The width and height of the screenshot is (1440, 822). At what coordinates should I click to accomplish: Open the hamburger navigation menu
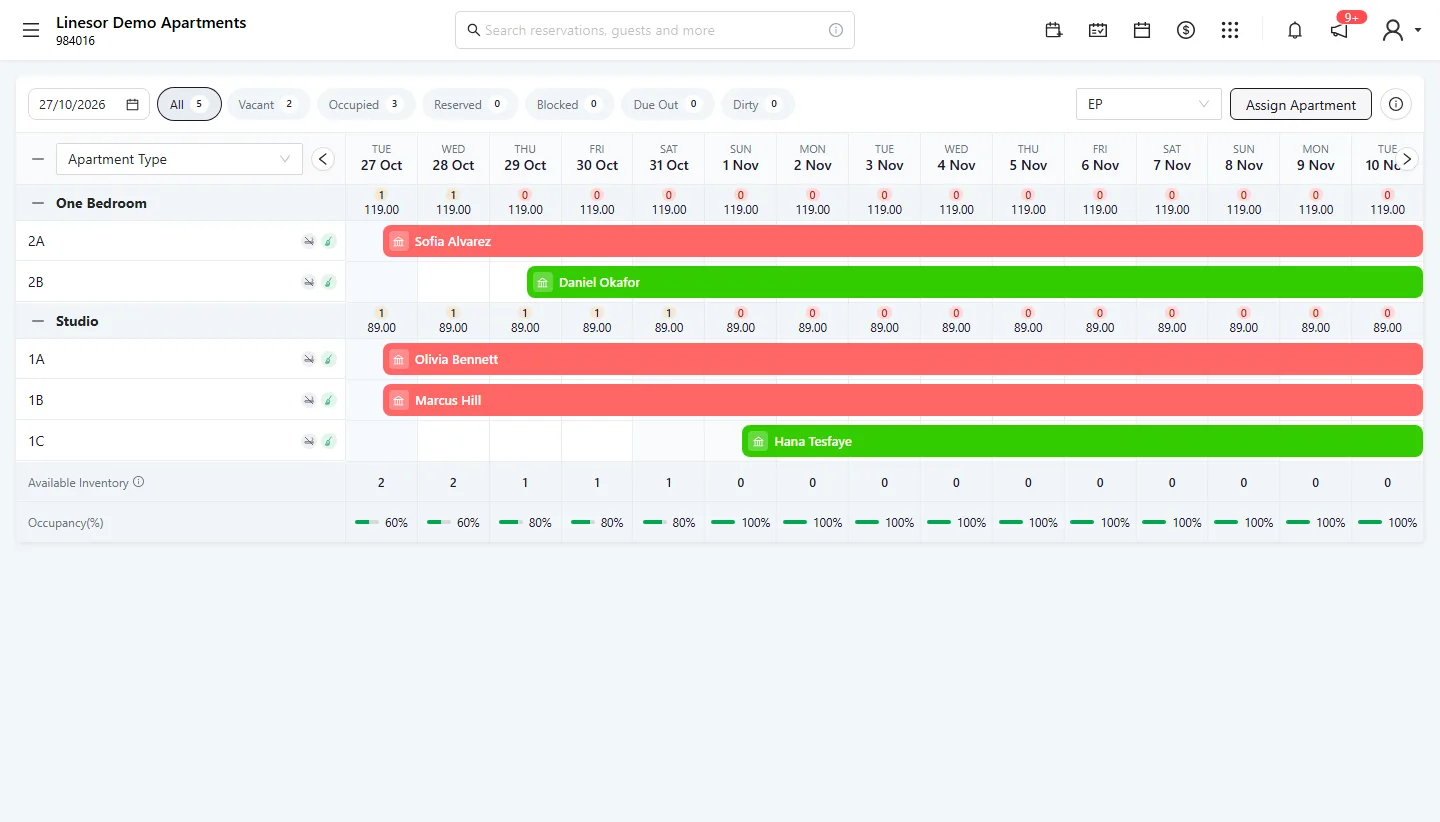[31, 30]
